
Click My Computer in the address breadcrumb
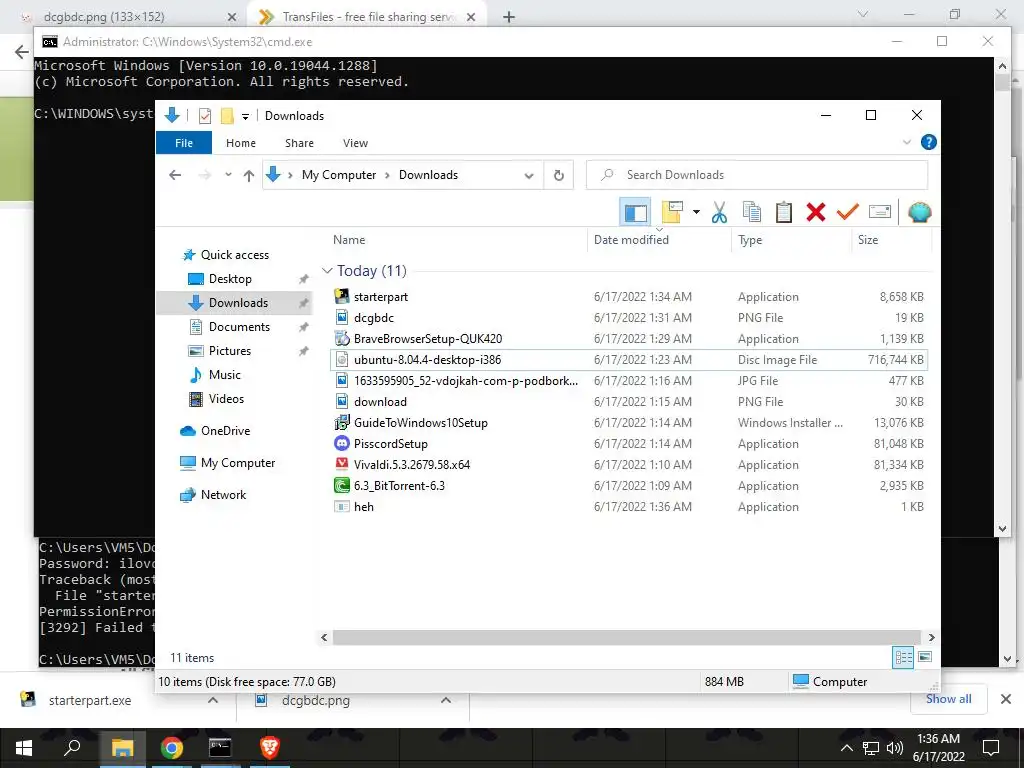coord(339,175)
